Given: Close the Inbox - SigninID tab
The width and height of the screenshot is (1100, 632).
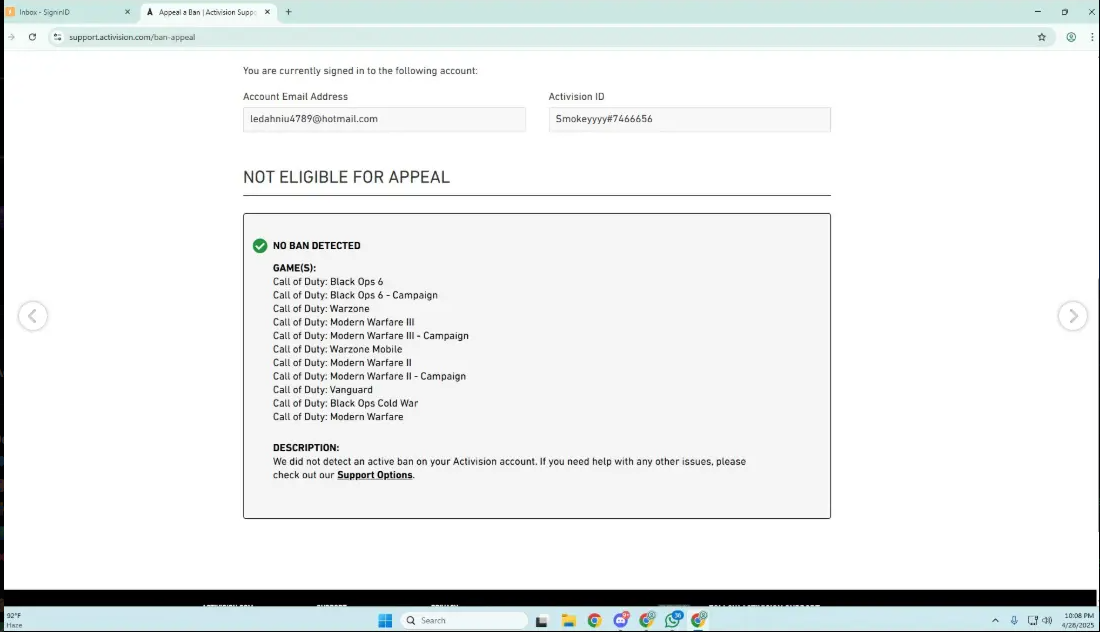Looking at the screenshot, I should [x=127, y=12].
